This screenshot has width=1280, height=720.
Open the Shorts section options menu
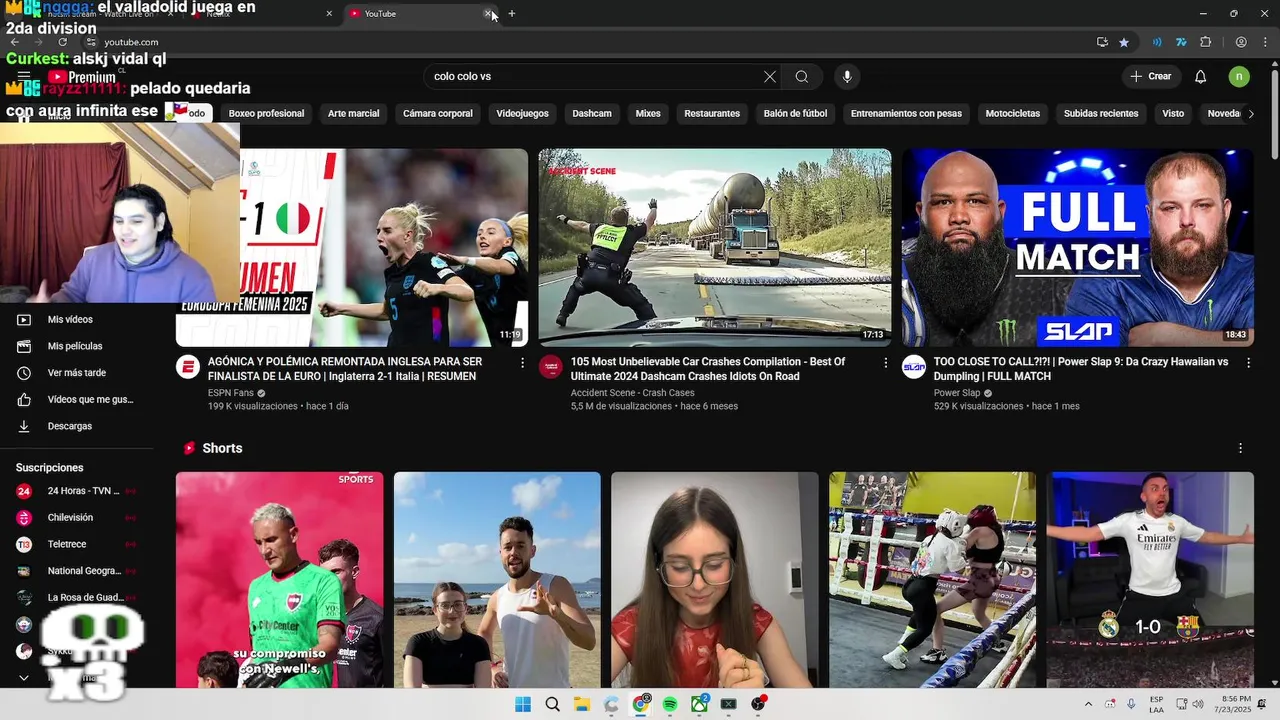click(x=1240, y=448)
